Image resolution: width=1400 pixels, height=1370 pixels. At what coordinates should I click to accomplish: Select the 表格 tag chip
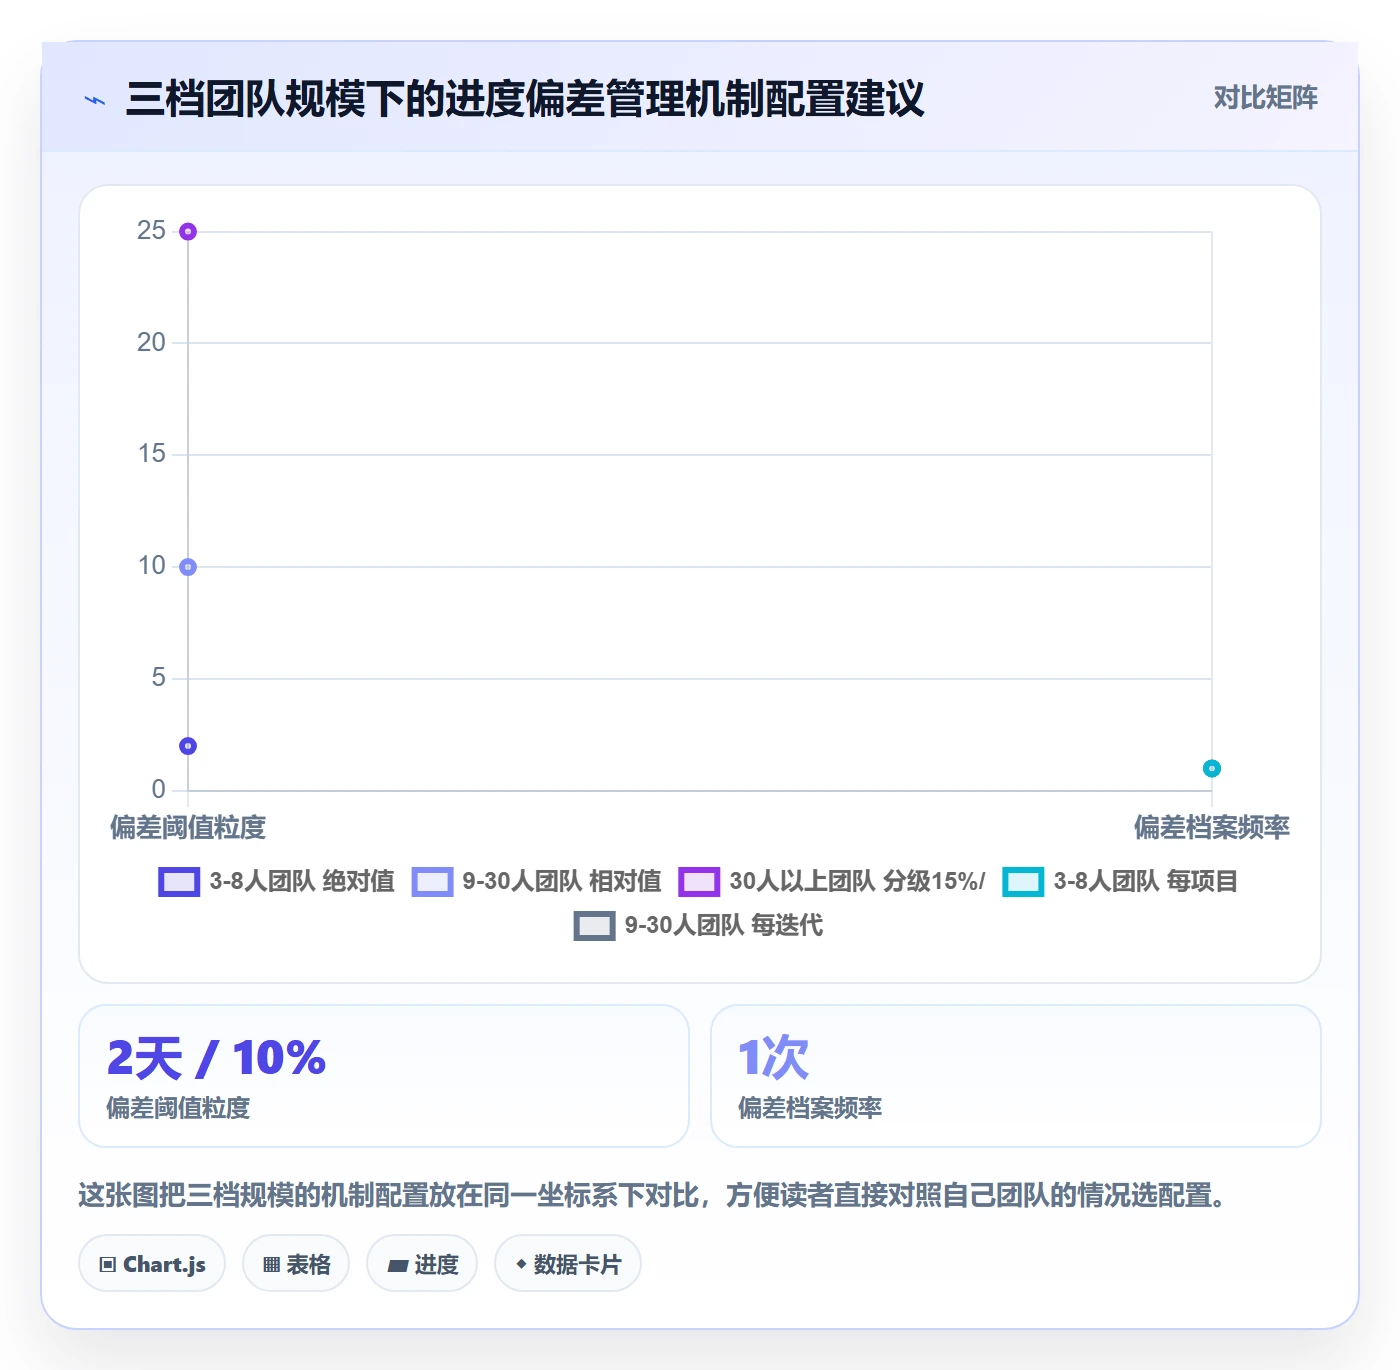coord(296,1264)
